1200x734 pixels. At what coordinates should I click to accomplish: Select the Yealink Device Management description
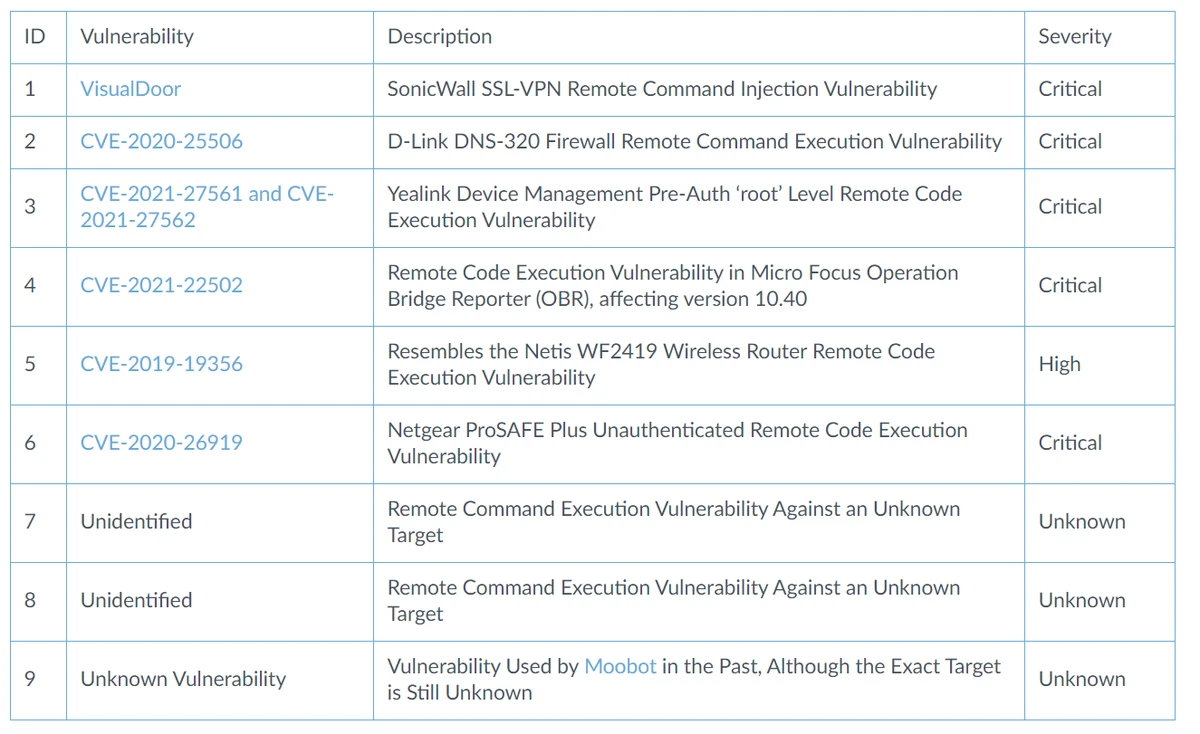pos(674,207)
